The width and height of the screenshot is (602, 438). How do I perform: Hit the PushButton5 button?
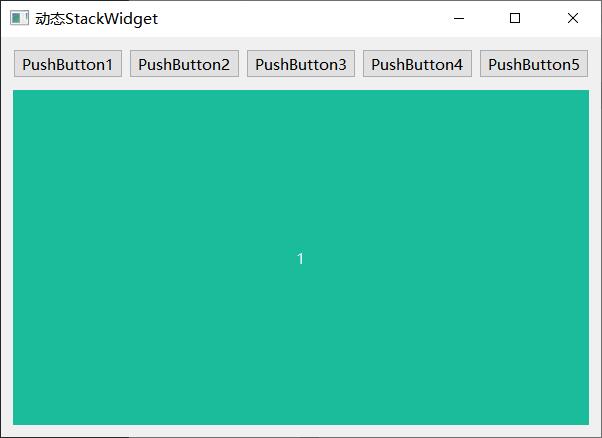533,64
